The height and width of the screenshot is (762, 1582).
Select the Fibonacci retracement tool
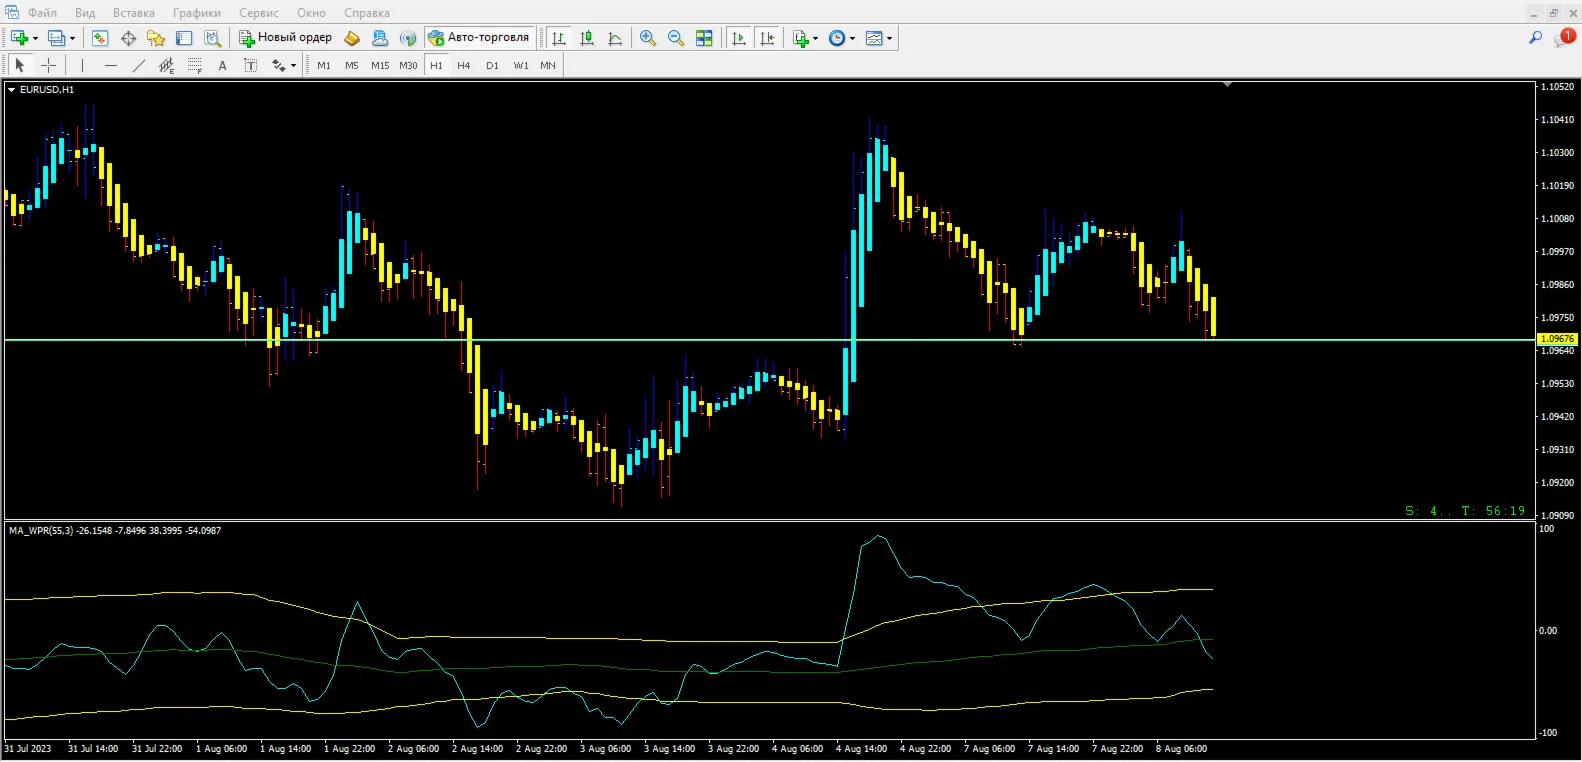click(194, 65)
